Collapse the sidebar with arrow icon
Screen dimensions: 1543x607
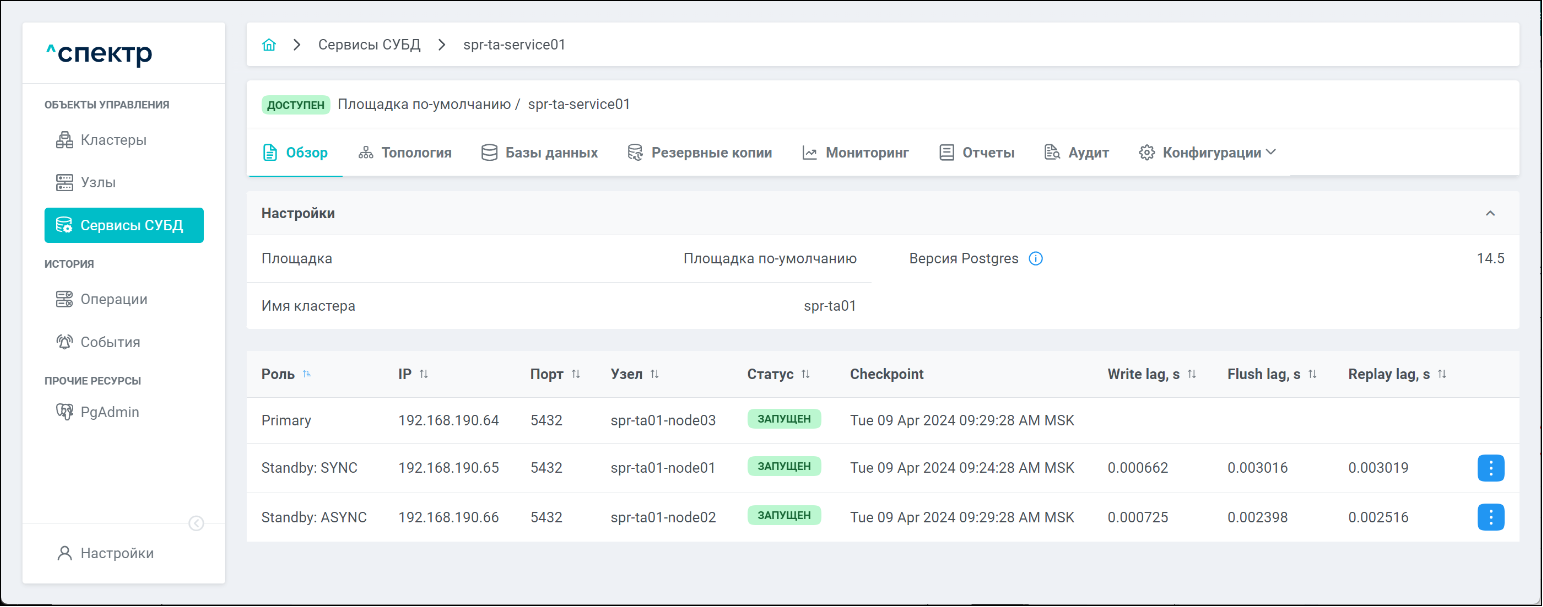197,523
